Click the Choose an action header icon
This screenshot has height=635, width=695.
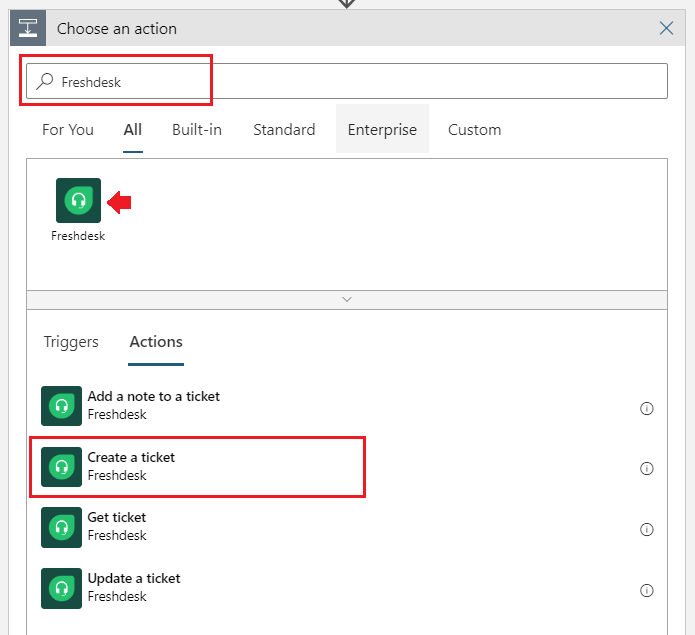[28, 28]
